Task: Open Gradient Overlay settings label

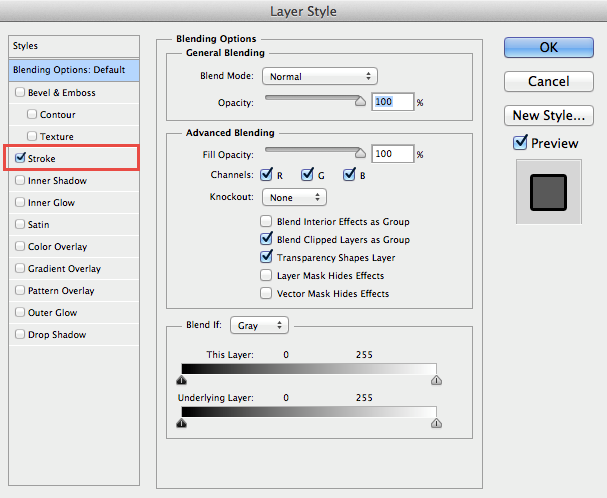Action: [64, 269]
